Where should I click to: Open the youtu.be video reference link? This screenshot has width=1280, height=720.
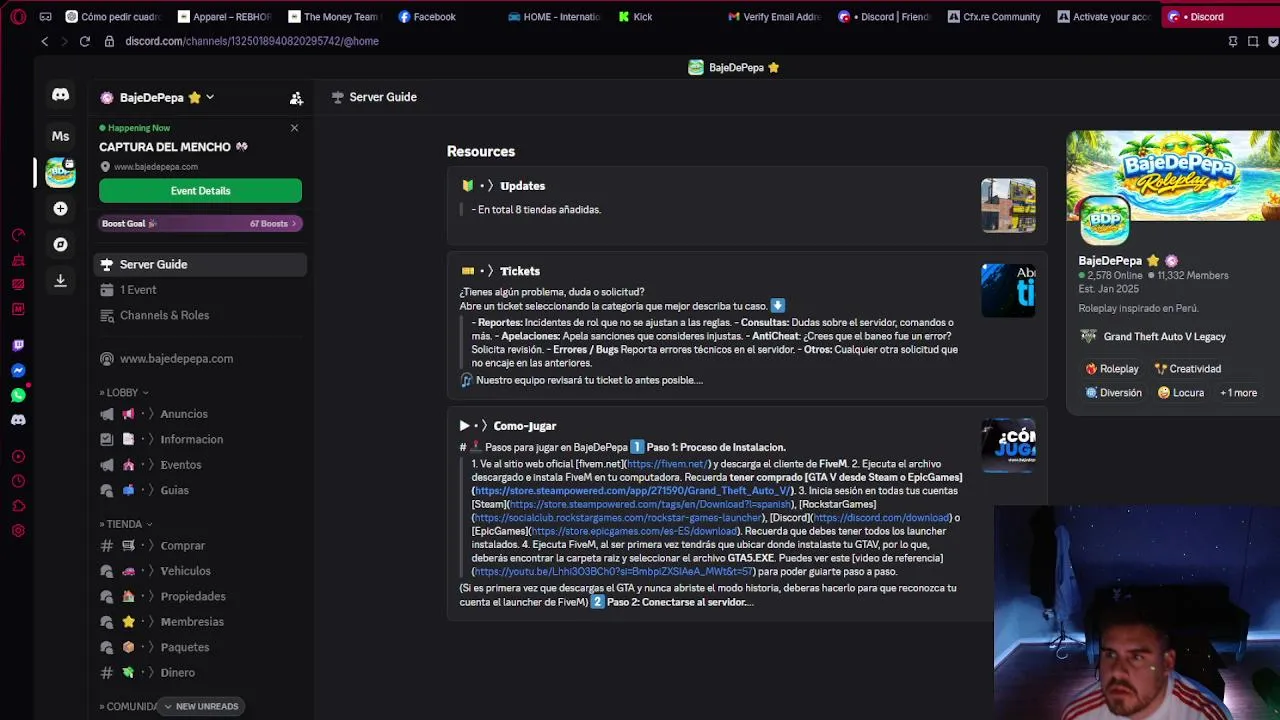613,572
